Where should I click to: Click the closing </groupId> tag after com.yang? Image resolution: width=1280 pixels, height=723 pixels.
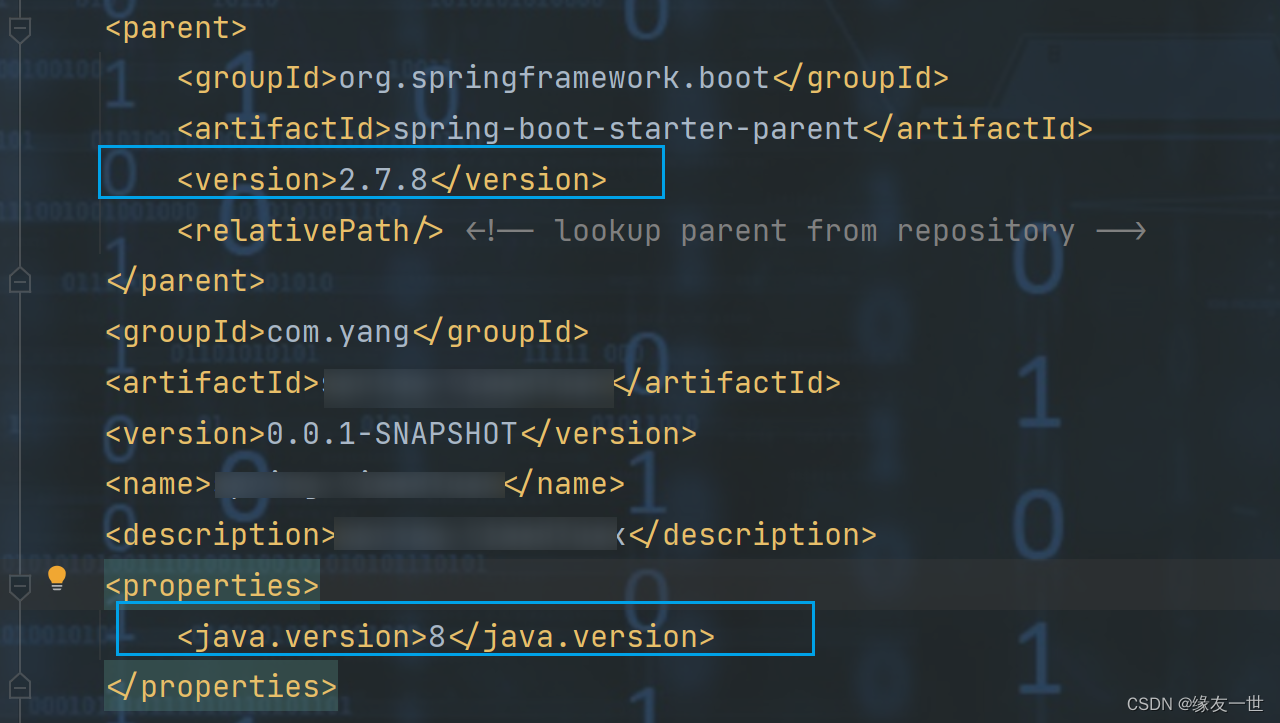point(499,332)
